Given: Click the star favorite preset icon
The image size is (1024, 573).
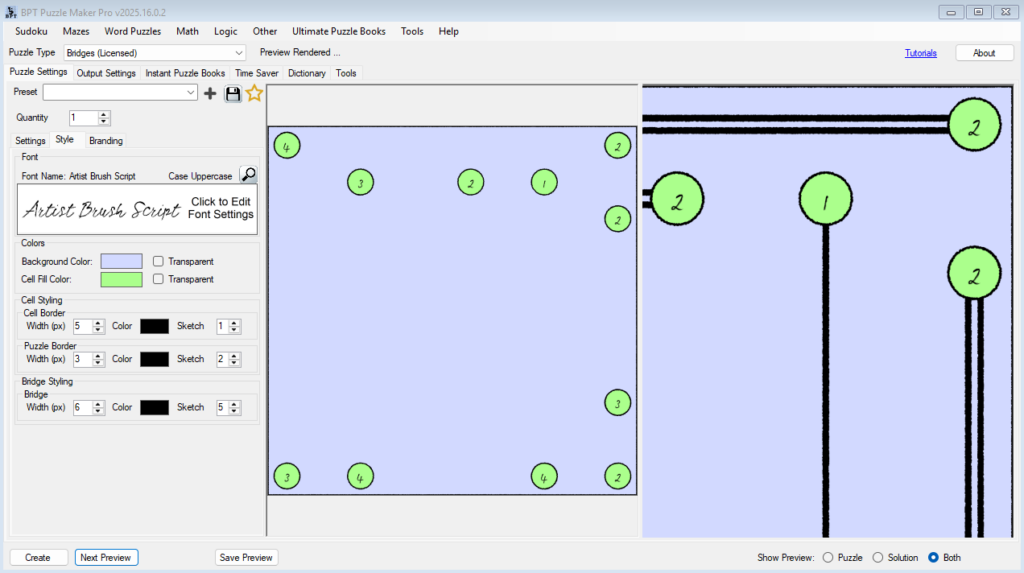Looking at the screenshot, I should 254,93.
